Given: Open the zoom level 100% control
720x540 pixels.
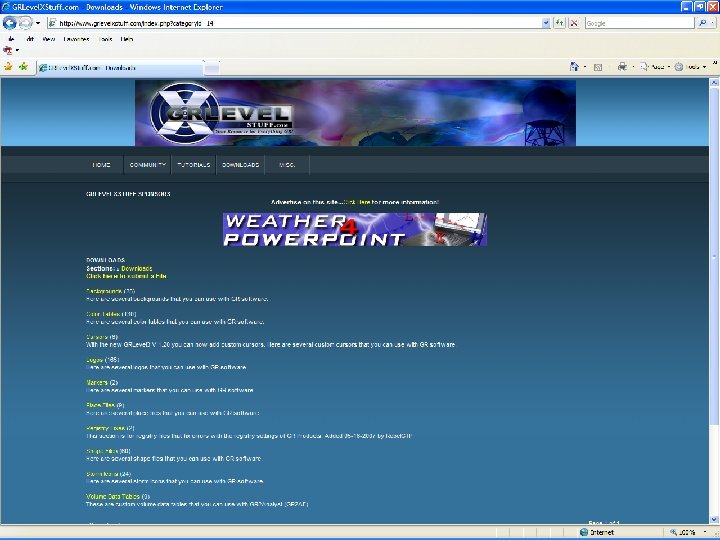Looking at the screenshot, I should point(689,532).
